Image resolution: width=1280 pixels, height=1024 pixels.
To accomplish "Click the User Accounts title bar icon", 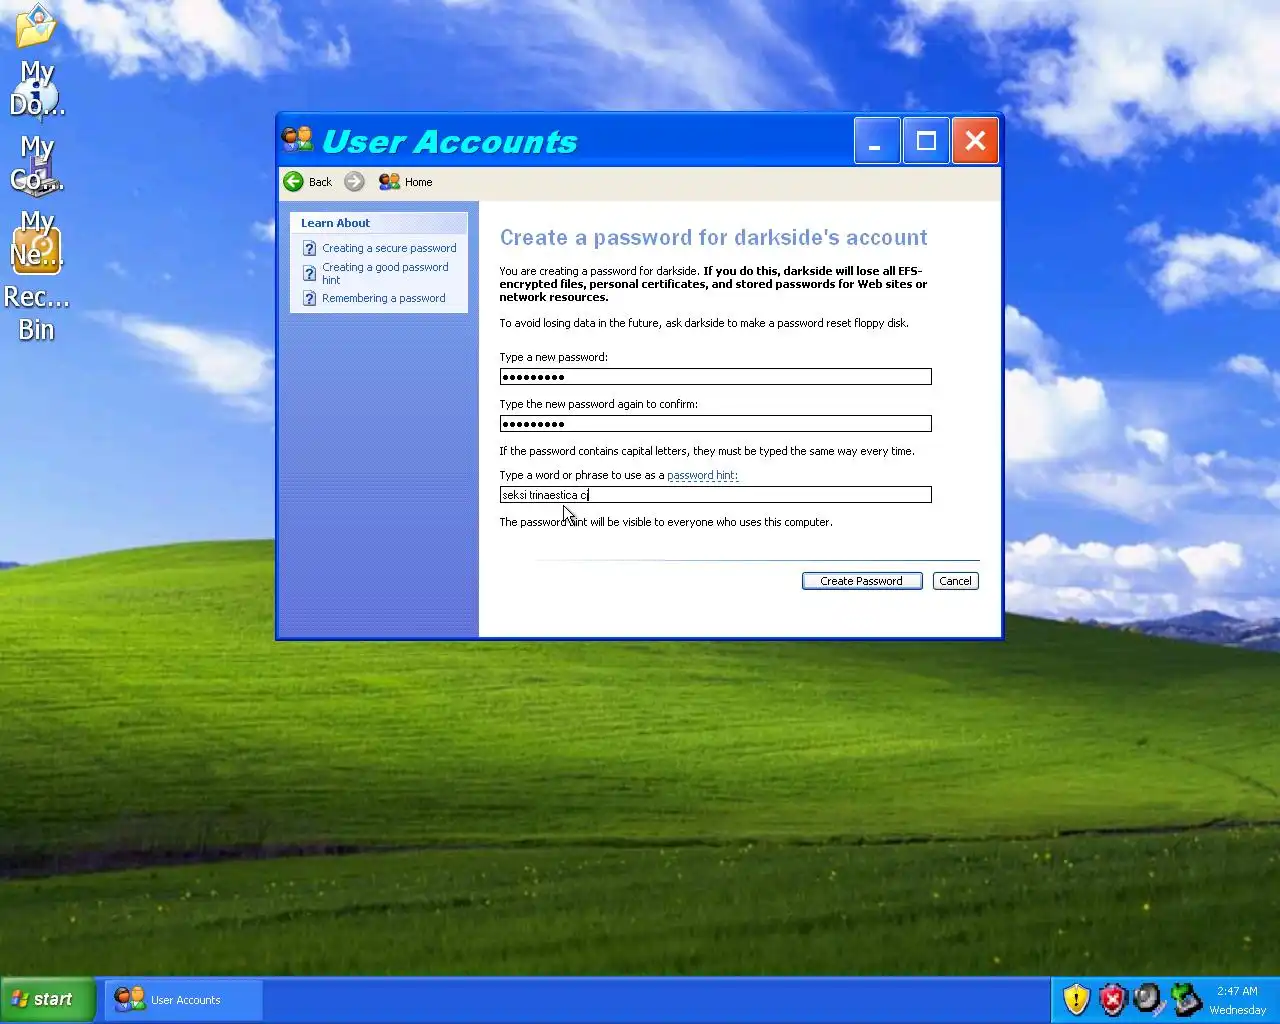I will (x=298, y=140).
